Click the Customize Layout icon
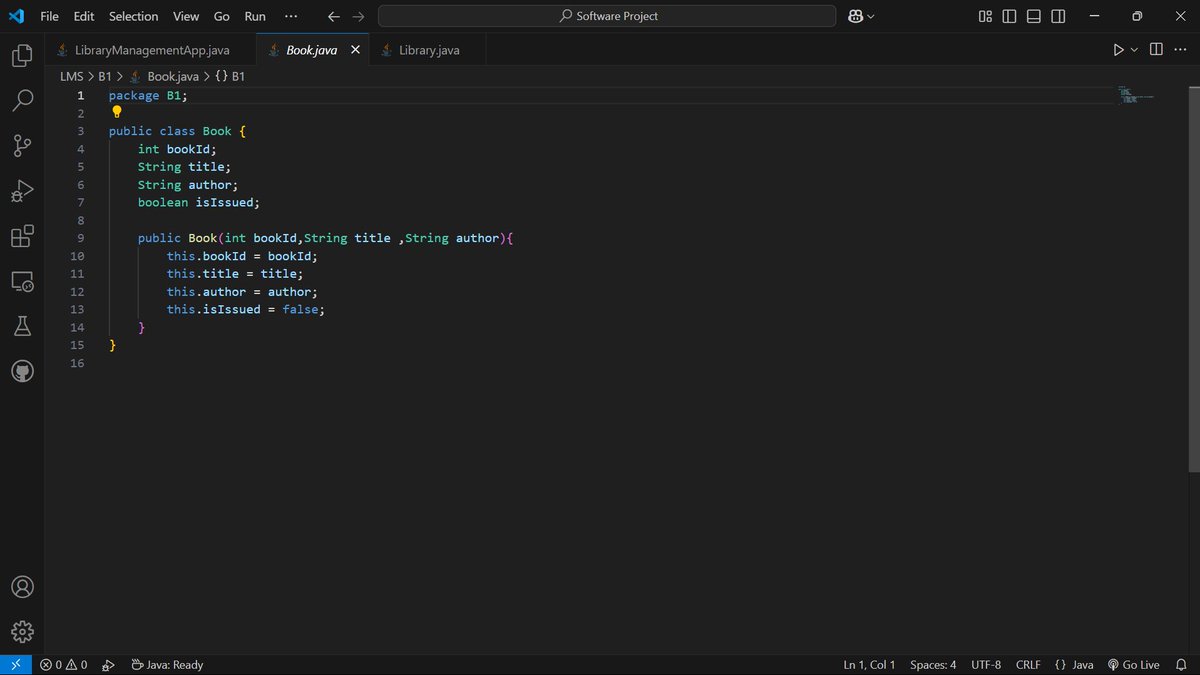Screen dimensions: 1200x675 985,16
